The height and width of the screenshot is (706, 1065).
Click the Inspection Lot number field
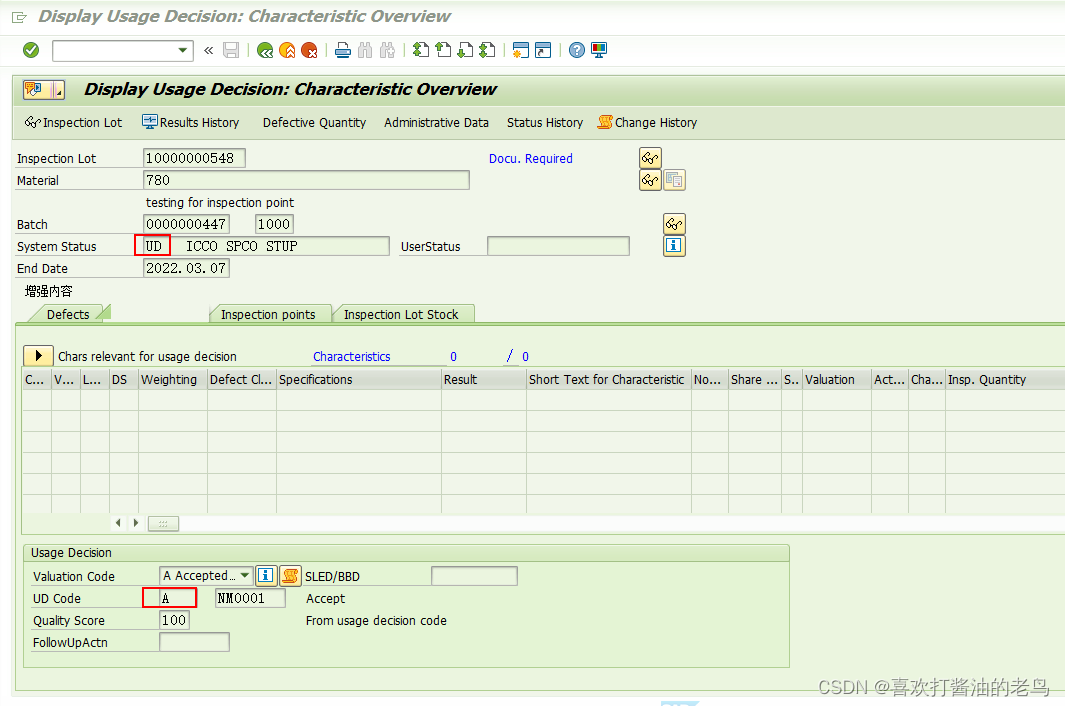pos(194,158)
